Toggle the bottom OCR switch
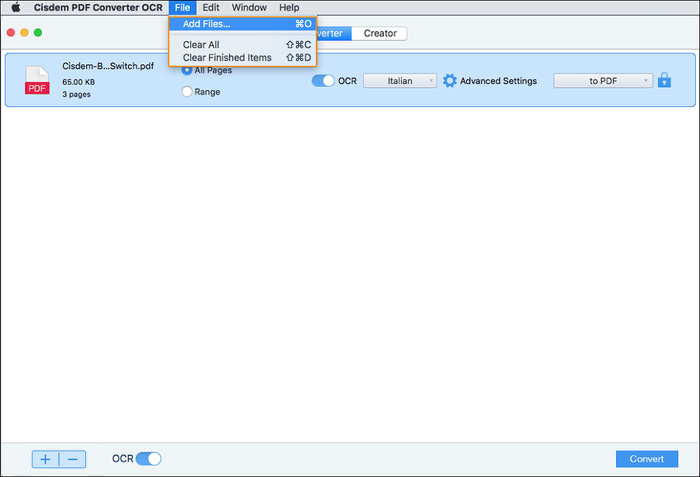700x477 pixels. click(148, 459)
